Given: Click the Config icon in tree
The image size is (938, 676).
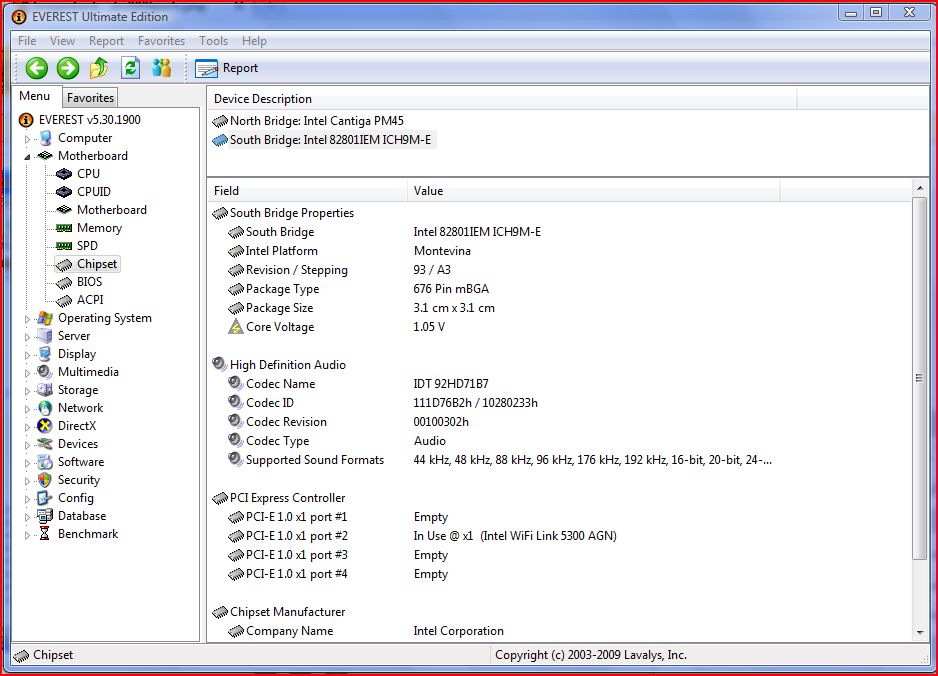Looking at the screenshot, I should coord(45,498).
